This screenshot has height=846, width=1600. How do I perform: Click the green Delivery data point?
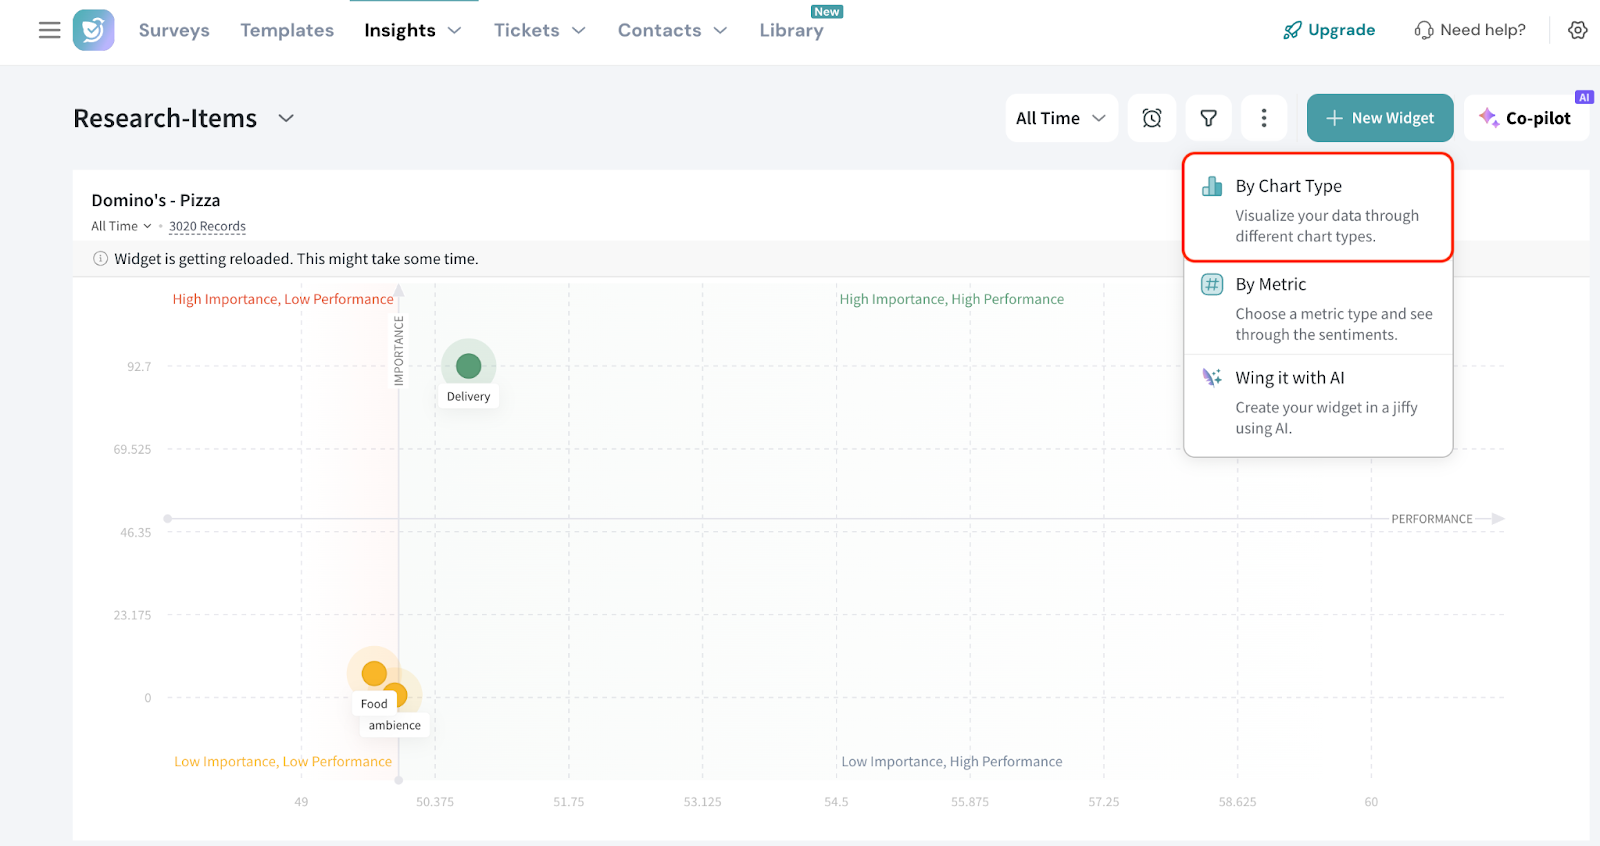[x=468, y=366]
